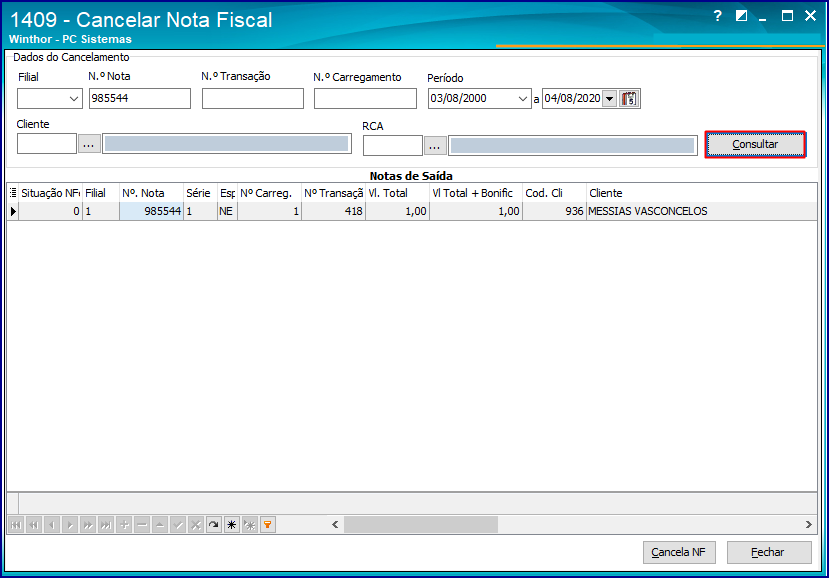Screen dimensions: 829x578
Task: Click the grid column selector icon
Action: (13, 193)
